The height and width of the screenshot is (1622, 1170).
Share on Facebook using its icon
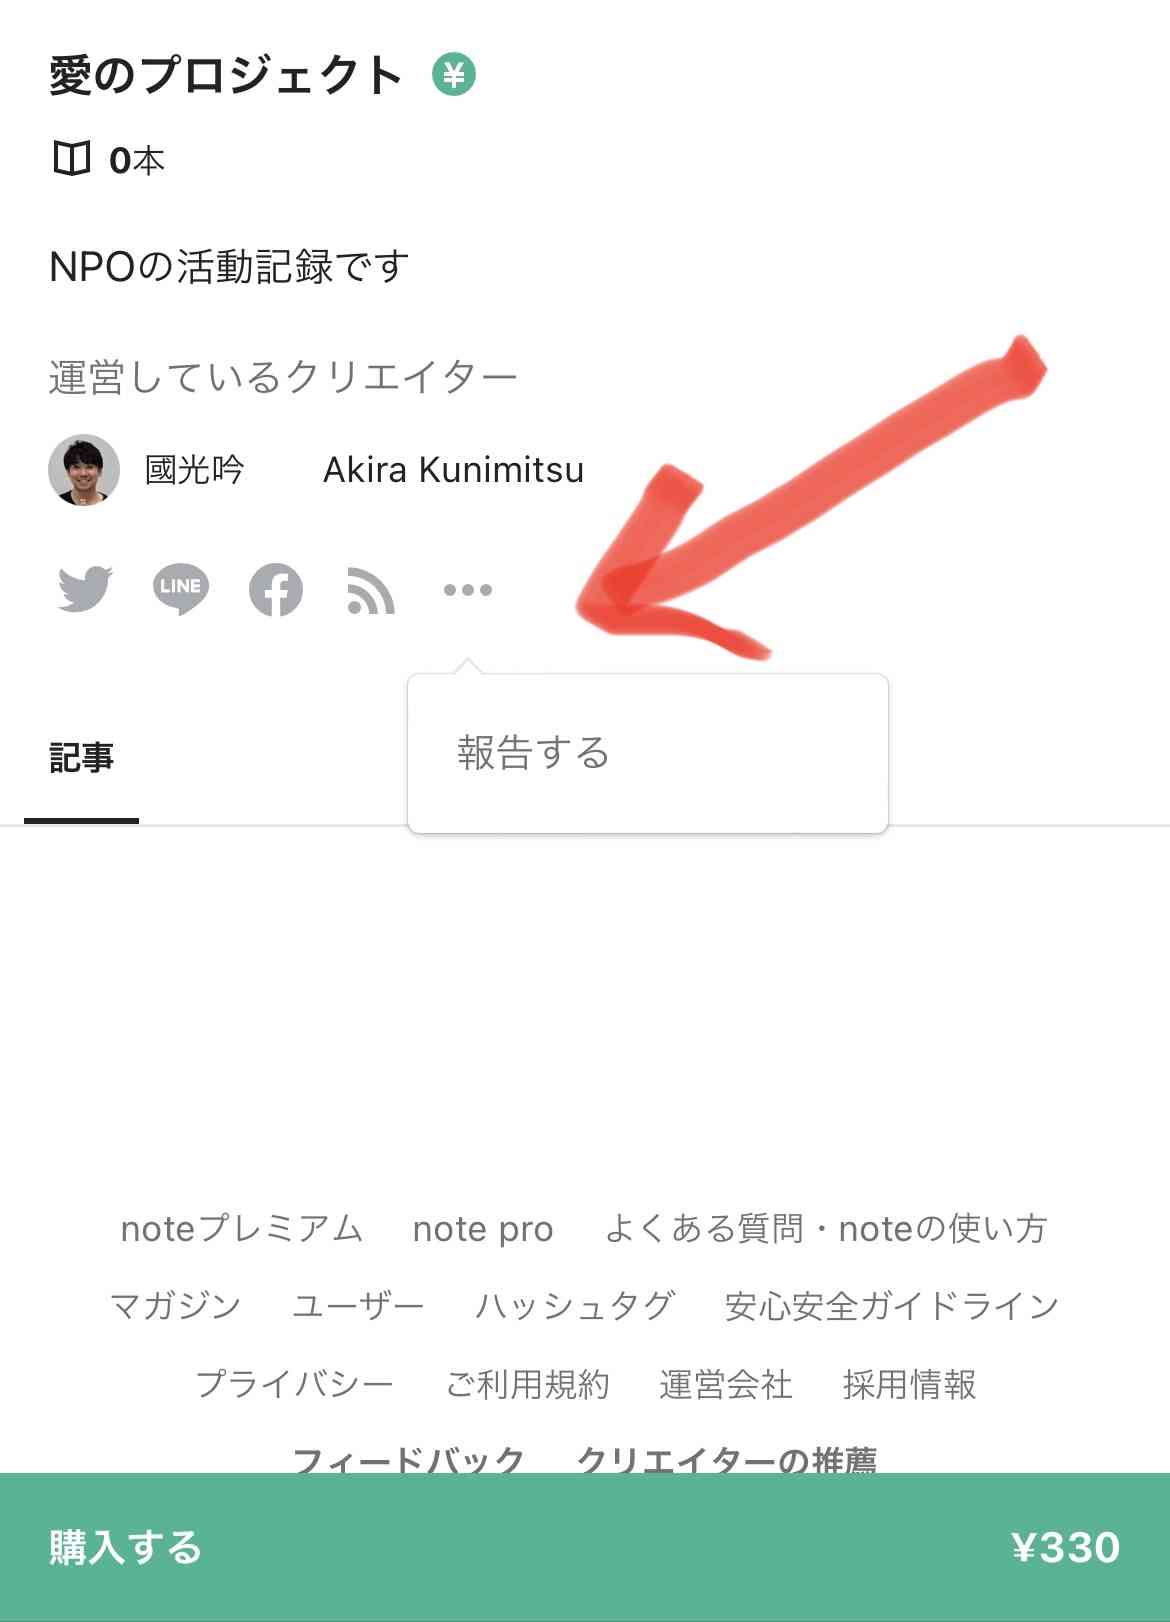tap(276, 589)
